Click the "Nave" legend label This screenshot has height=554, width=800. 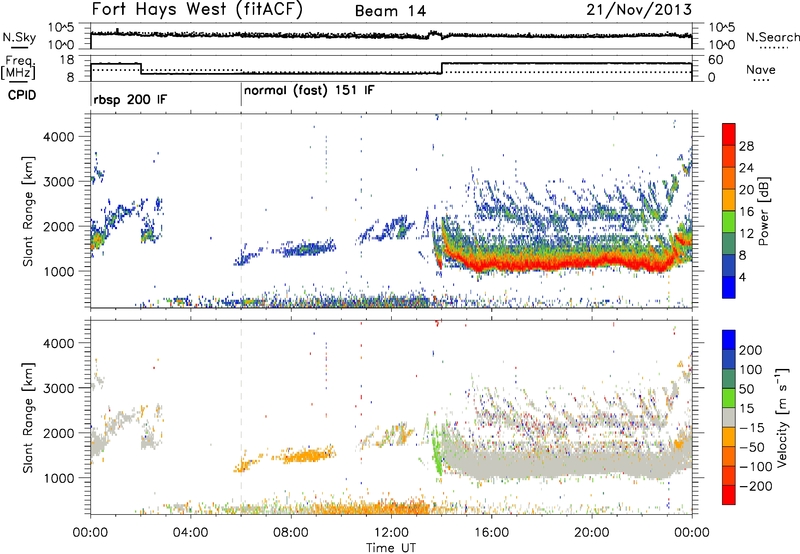[x=761, y=69]
